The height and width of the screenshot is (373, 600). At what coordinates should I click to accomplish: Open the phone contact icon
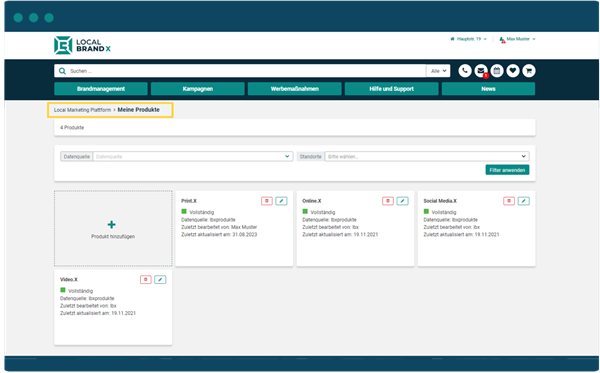pos(465,71)
